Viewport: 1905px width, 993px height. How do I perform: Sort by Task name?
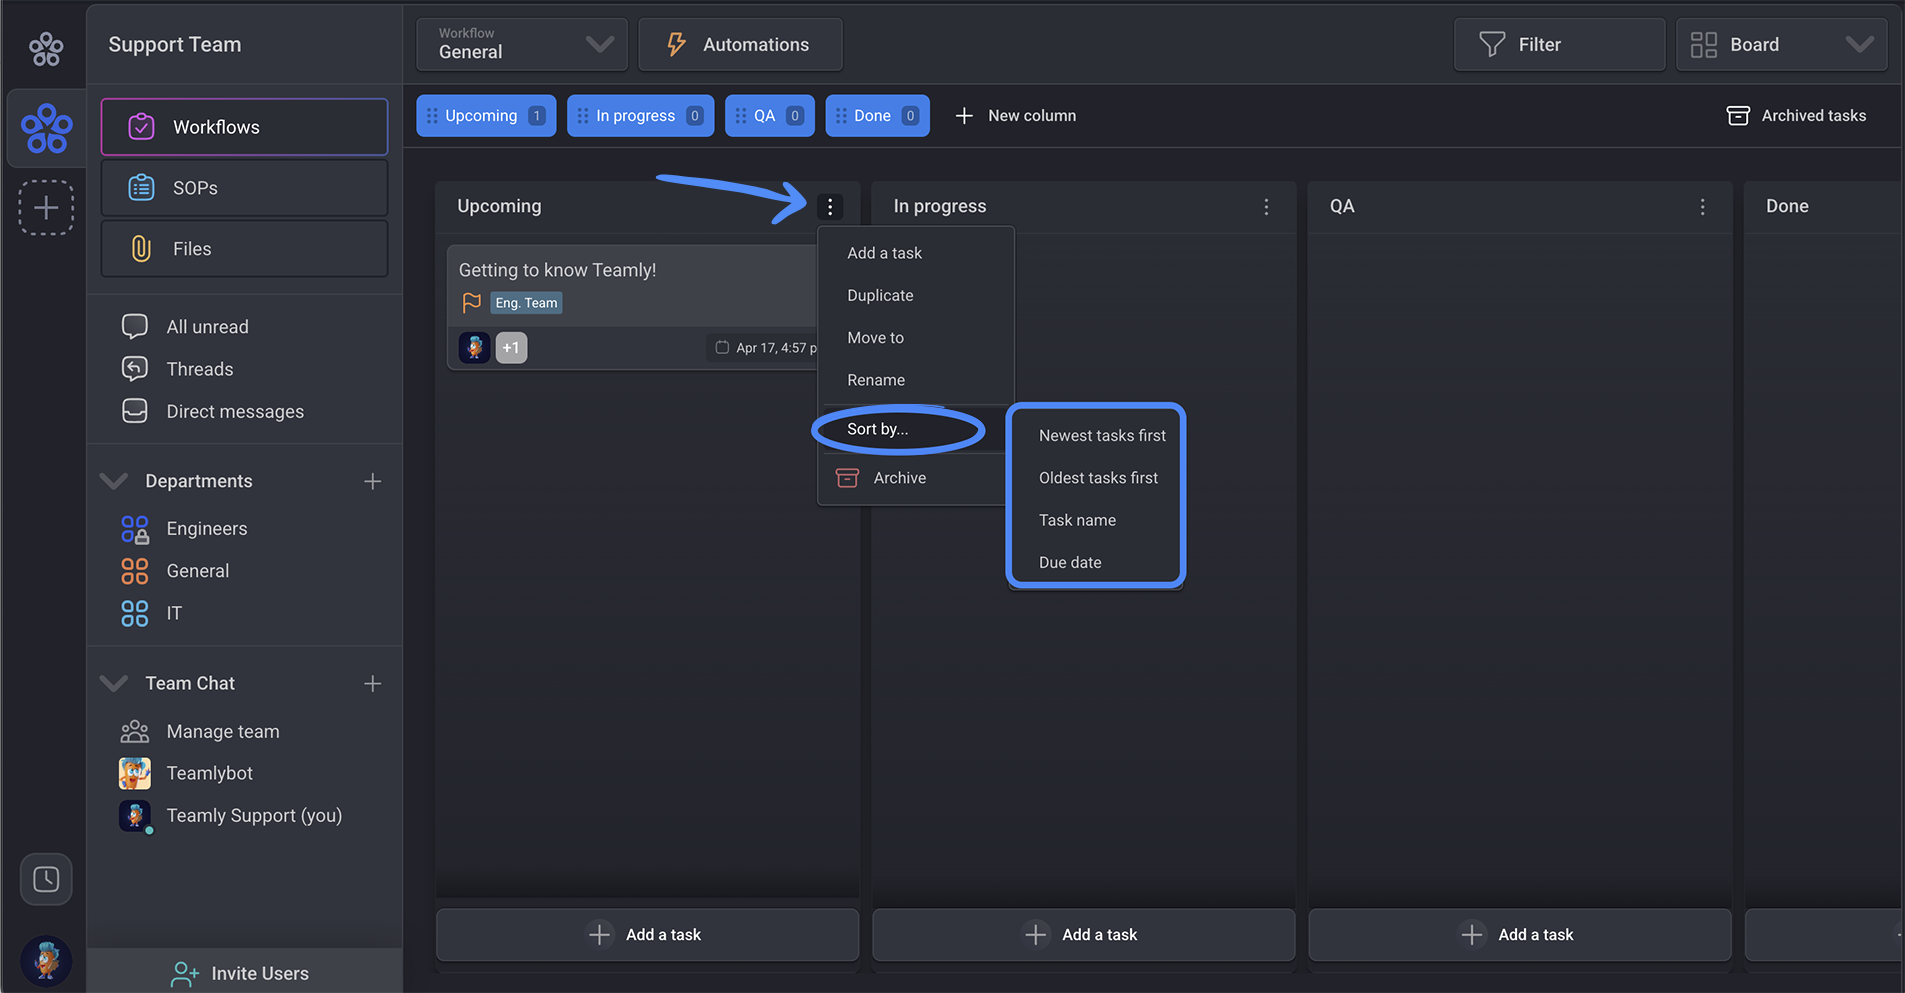(1077, 520)
